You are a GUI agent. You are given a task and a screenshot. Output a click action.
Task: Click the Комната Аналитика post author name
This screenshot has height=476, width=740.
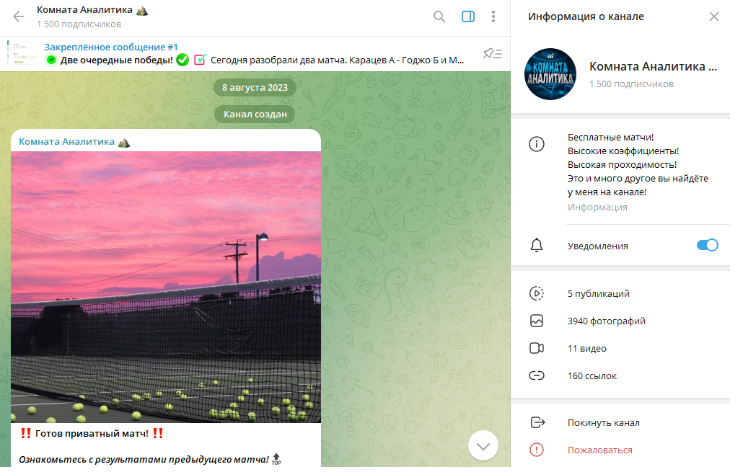pyautogui.click(x=66, y=142)
